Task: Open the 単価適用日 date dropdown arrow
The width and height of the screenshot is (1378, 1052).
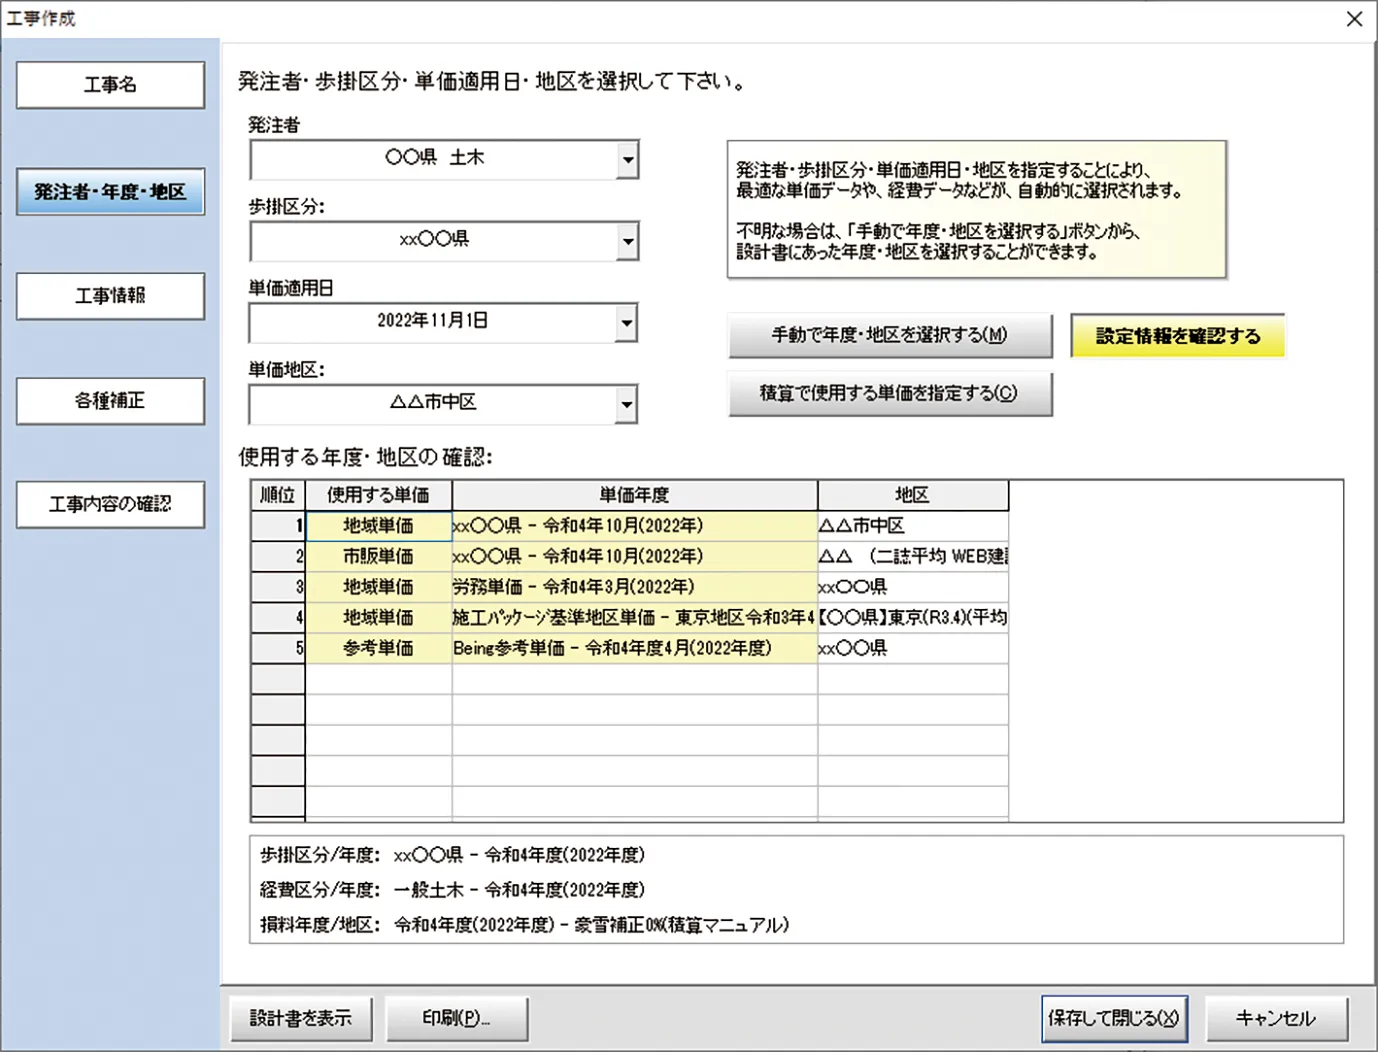Action: point(626,322)
